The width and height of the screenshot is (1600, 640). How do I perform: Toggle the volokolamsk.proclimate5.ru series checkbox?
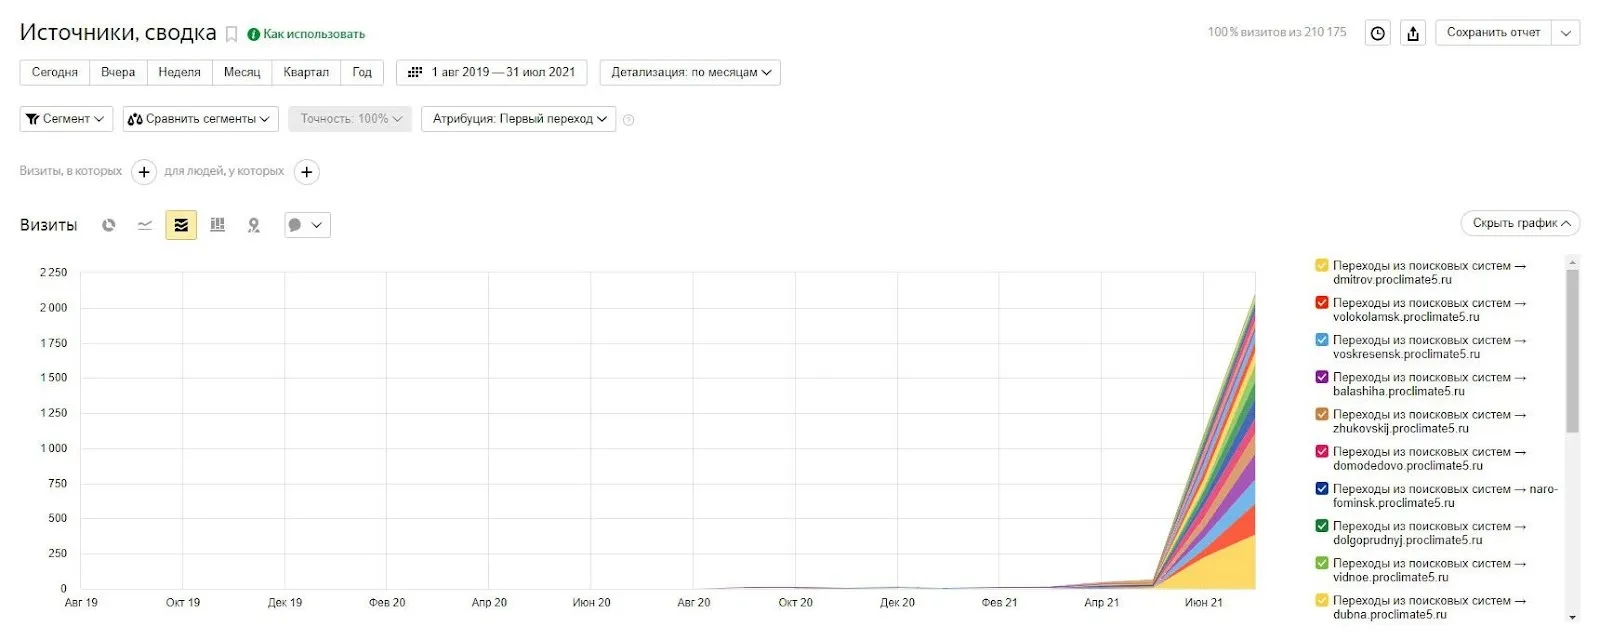[x=1321, y=303]
